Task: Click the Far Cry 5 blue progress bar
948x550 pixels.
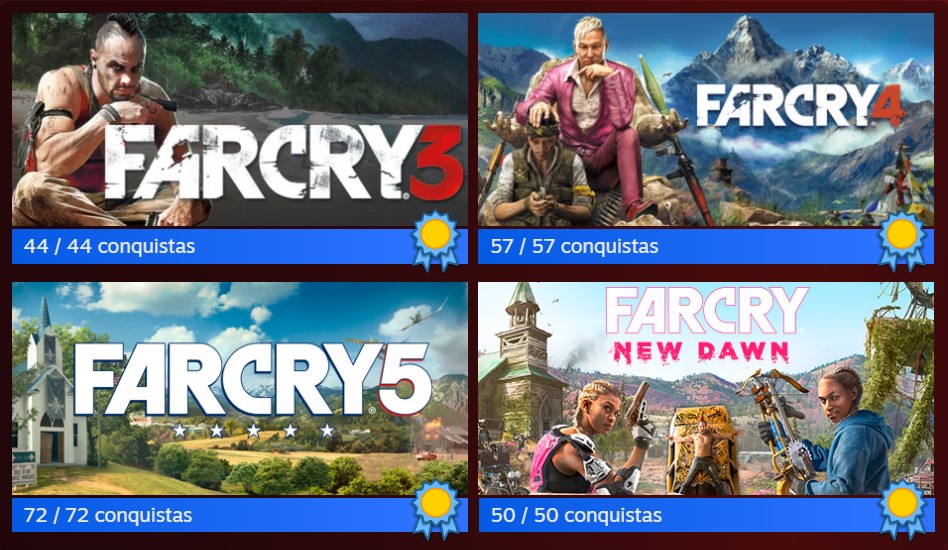Action: pyautogui.click(x=240, y=515)
